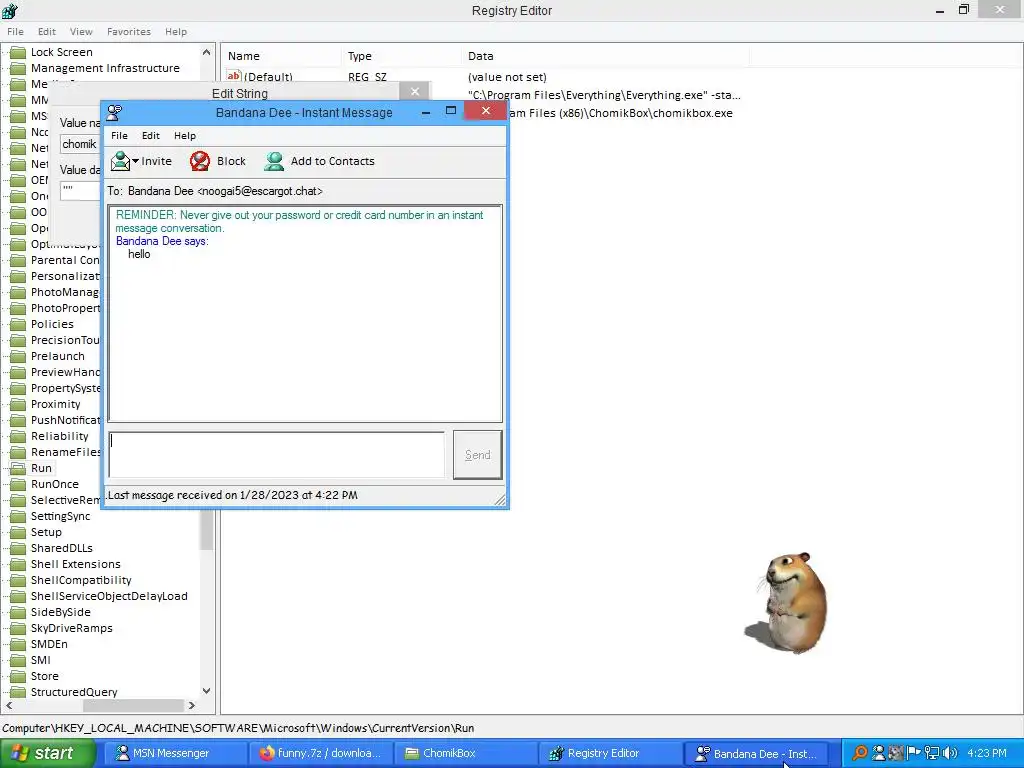
Task: Open the Action Center flag tray icon
Action: 914,753
